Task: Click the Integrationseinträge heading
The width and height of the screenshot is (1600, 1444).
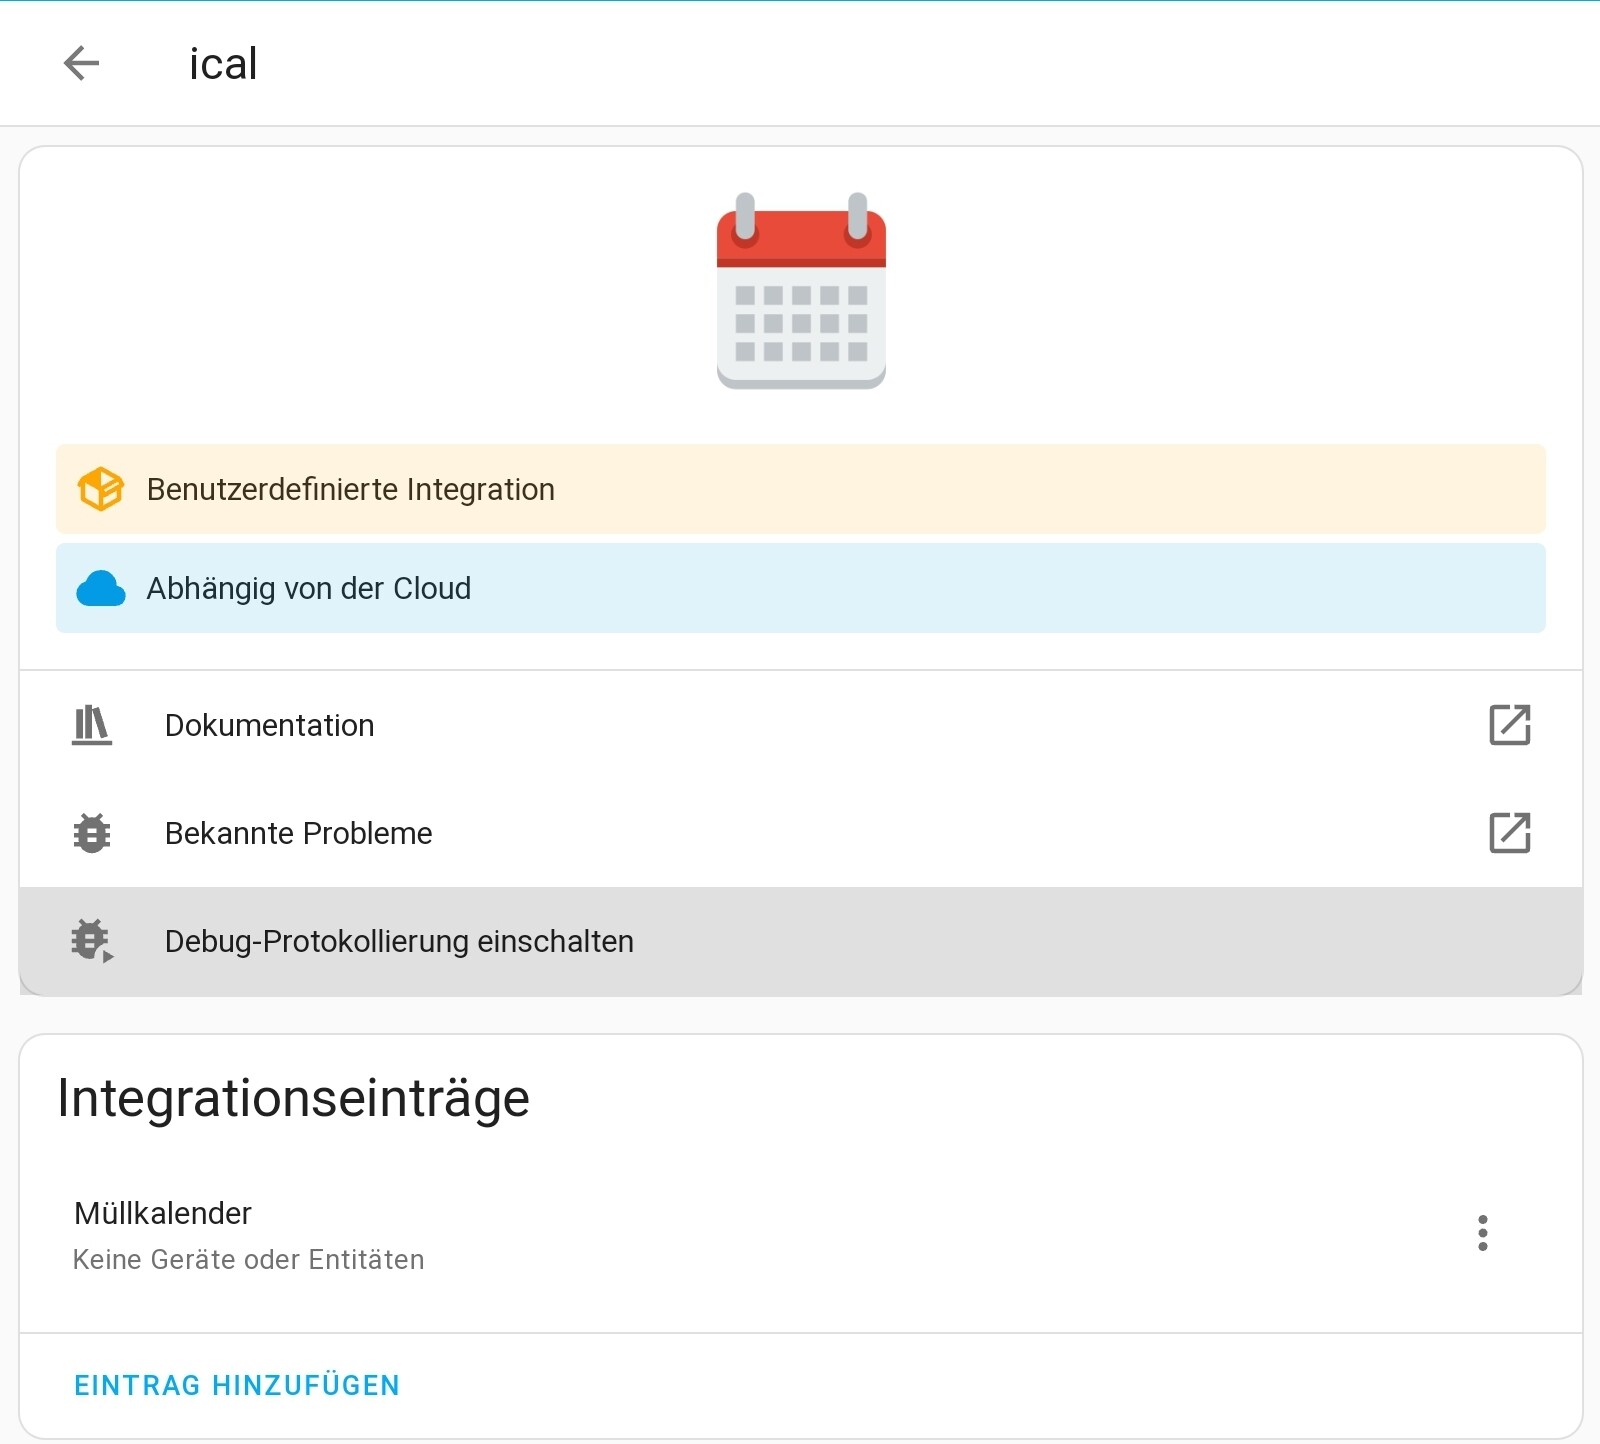Action: click(293, 1098)
